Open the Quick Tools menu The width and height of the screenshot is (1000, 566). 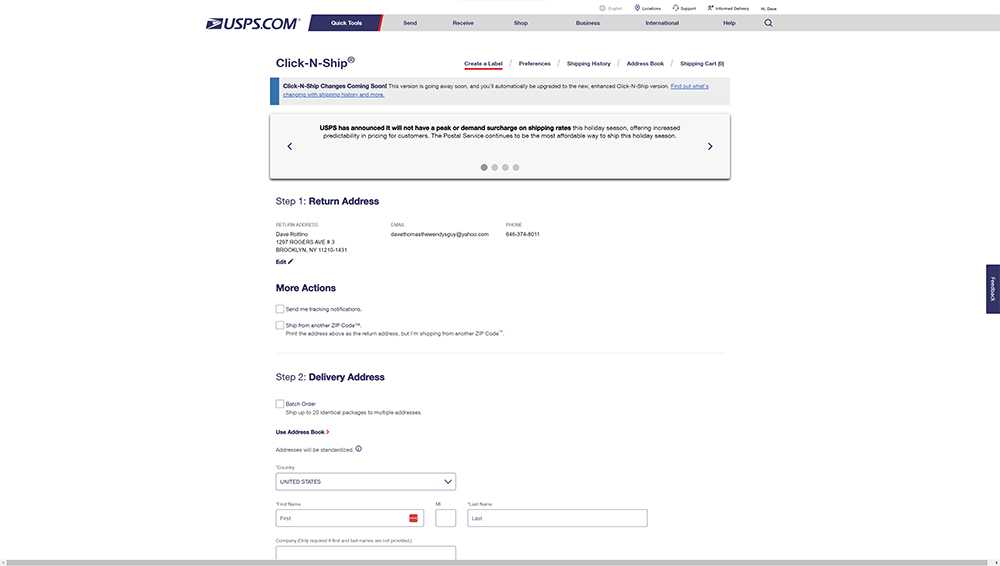coord(346,23)
